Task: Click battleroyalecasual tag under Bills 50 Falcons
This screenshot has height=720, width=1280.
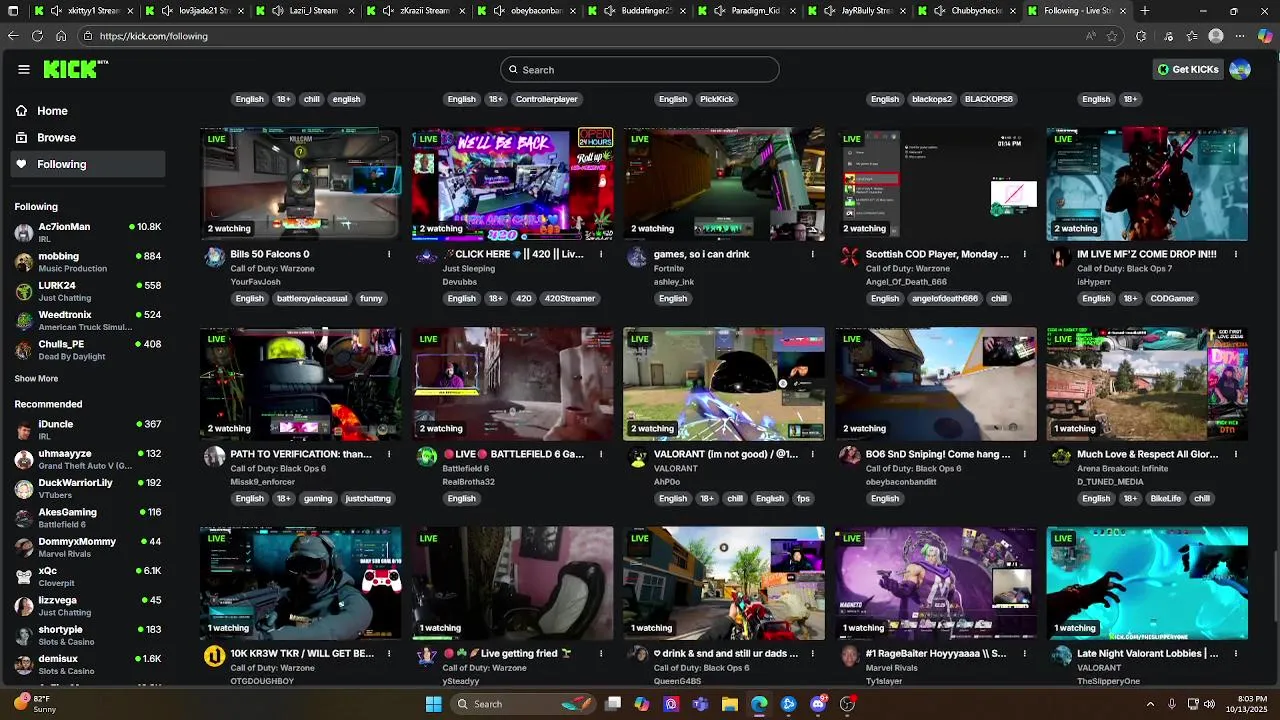Action: click(310, 299)
